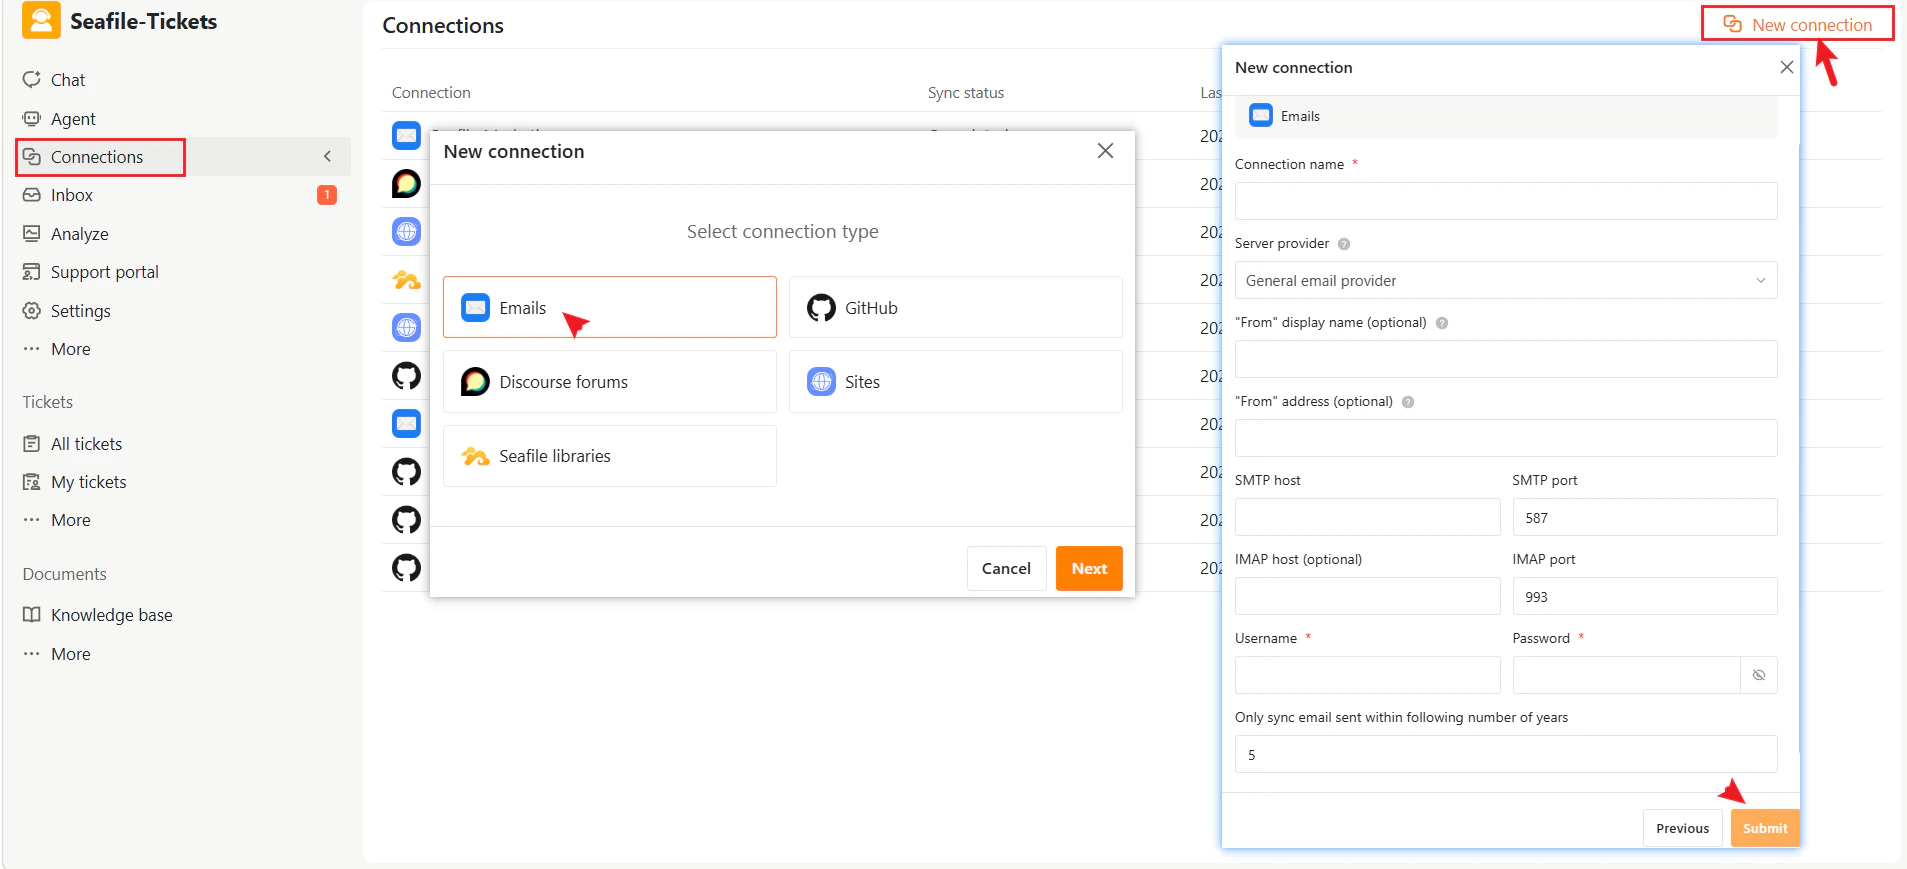Image resolution: width=1907 pixels, height=869 pixels.
Task: Close the connection type dialog
Action: point(1105,151)
